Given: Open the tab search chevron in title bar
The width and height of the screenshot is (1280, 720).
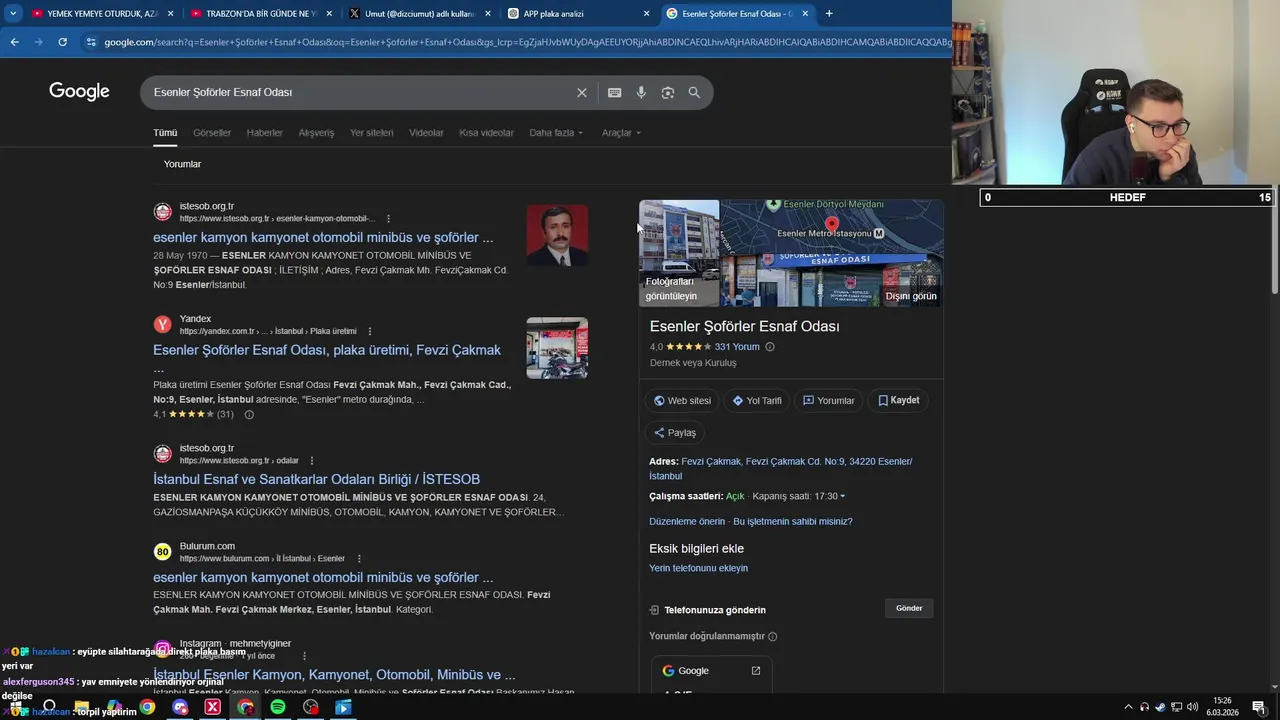Looking at the screenshot, I should (13, 14).
